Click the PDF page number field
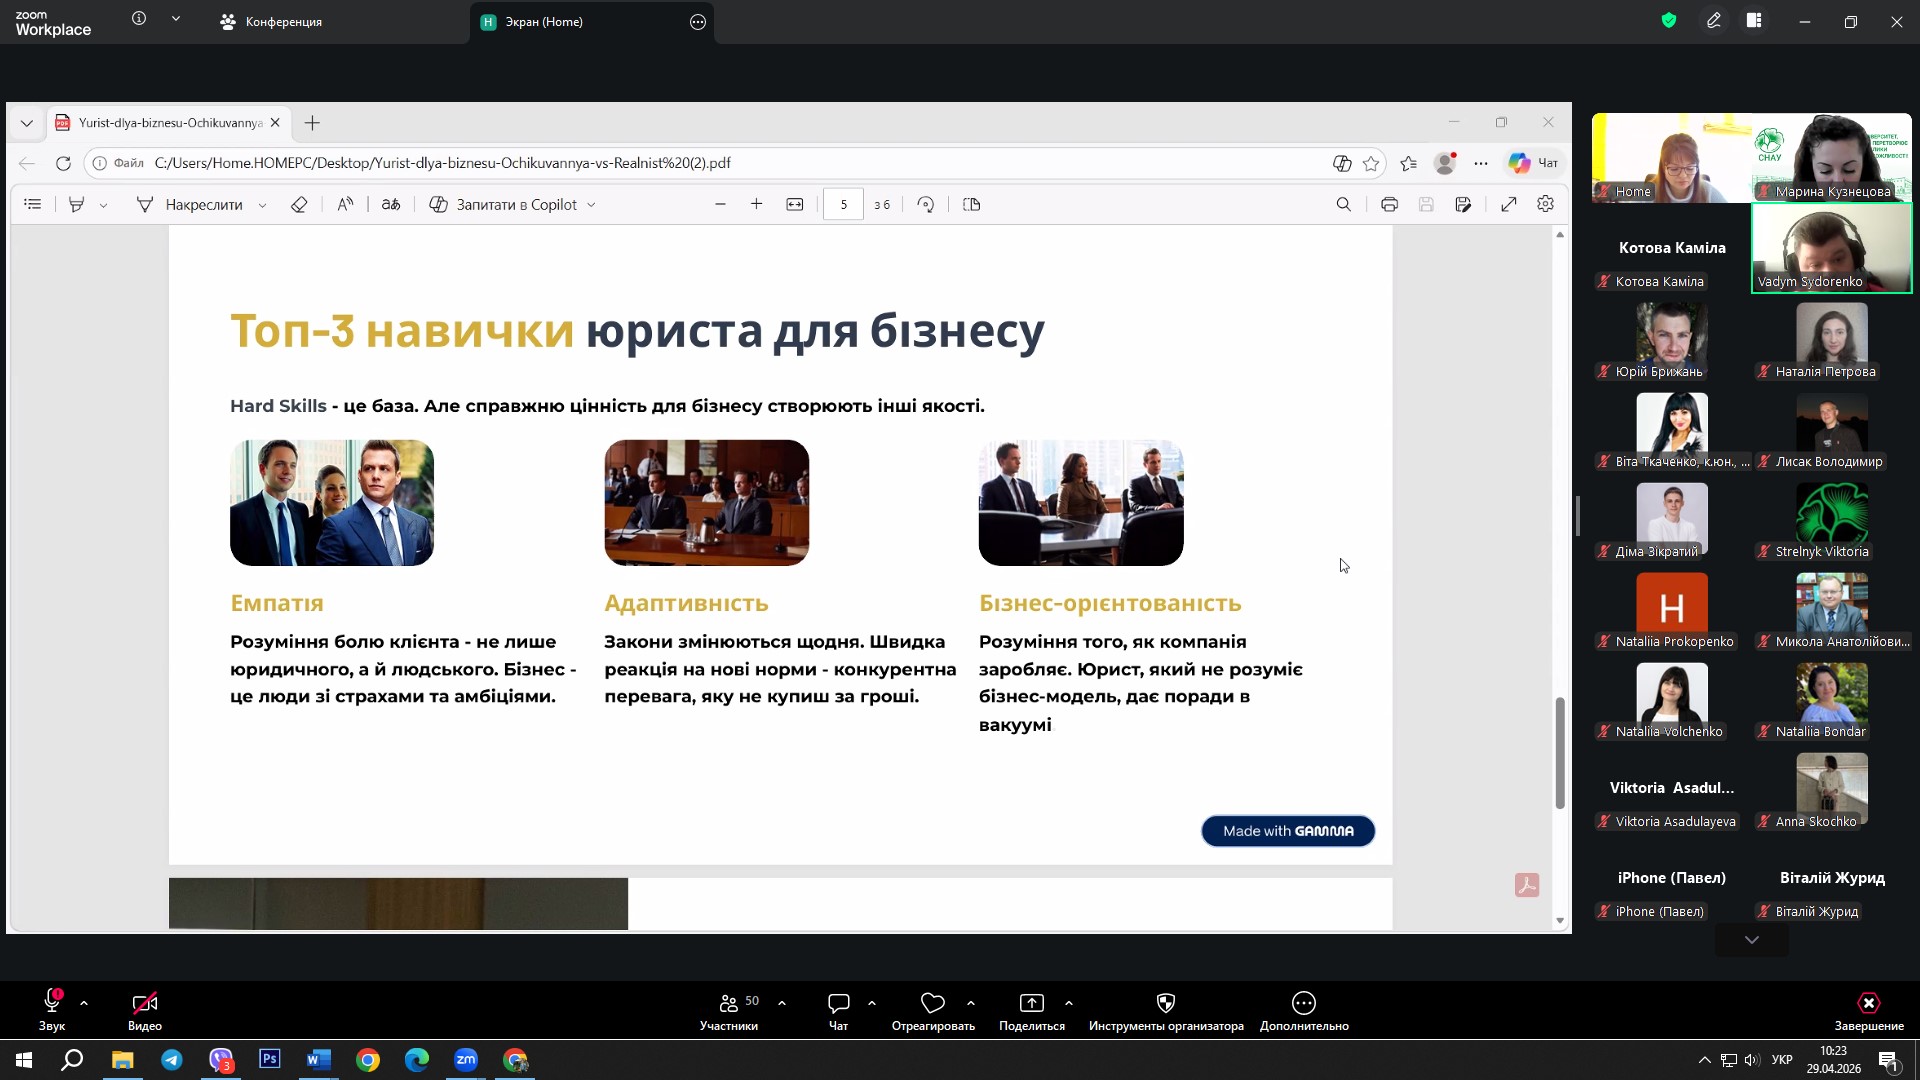 coord(843,204)
